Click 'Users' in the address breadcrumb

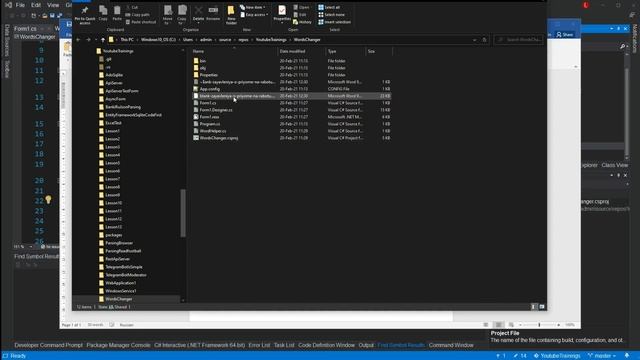[188, 40]
